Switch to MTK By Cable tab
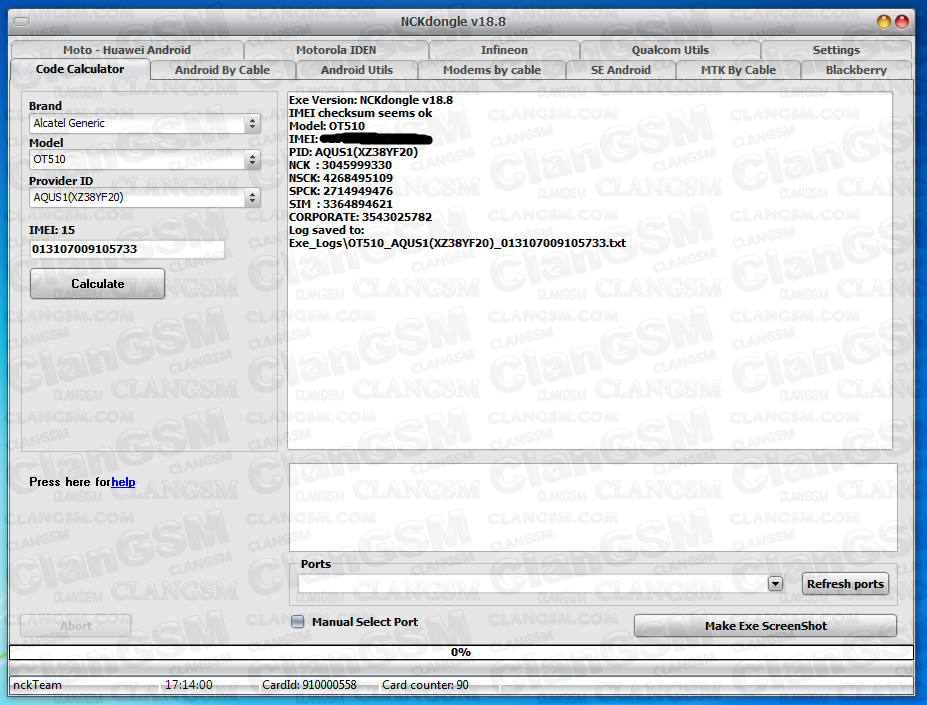927x705 pixels. 738,70
